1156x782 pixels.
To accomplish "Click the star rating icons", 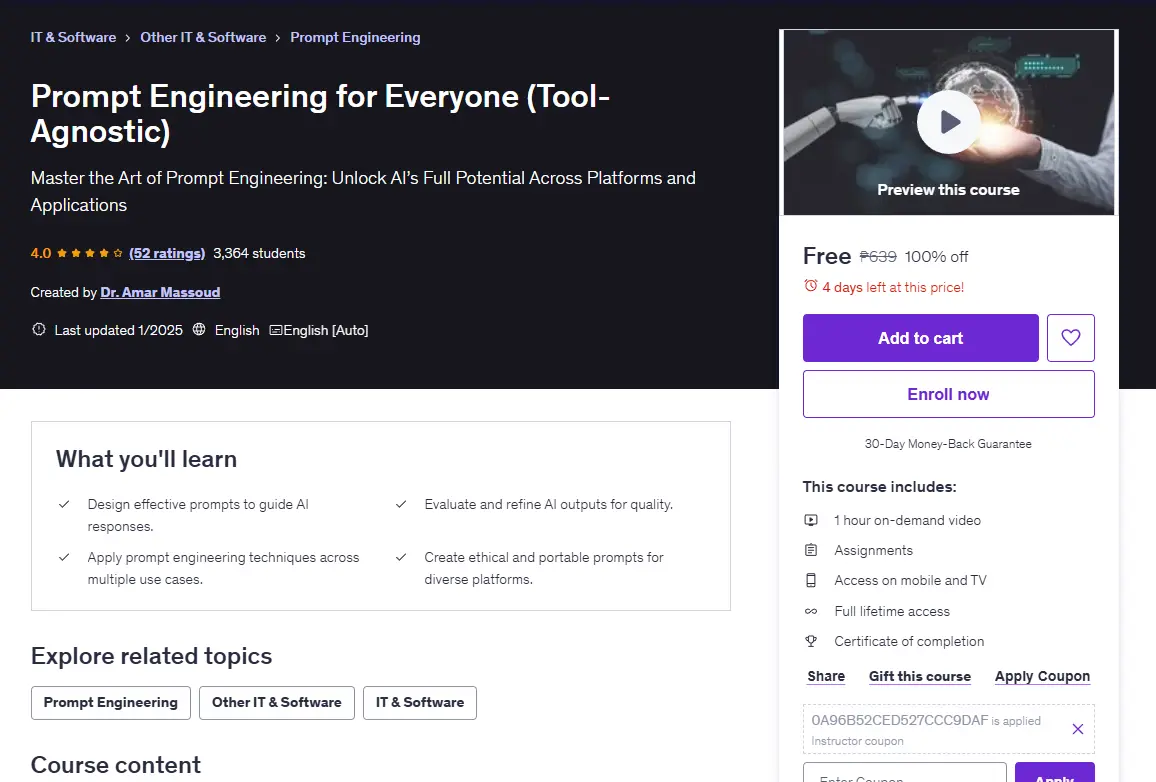I will 90,254.
